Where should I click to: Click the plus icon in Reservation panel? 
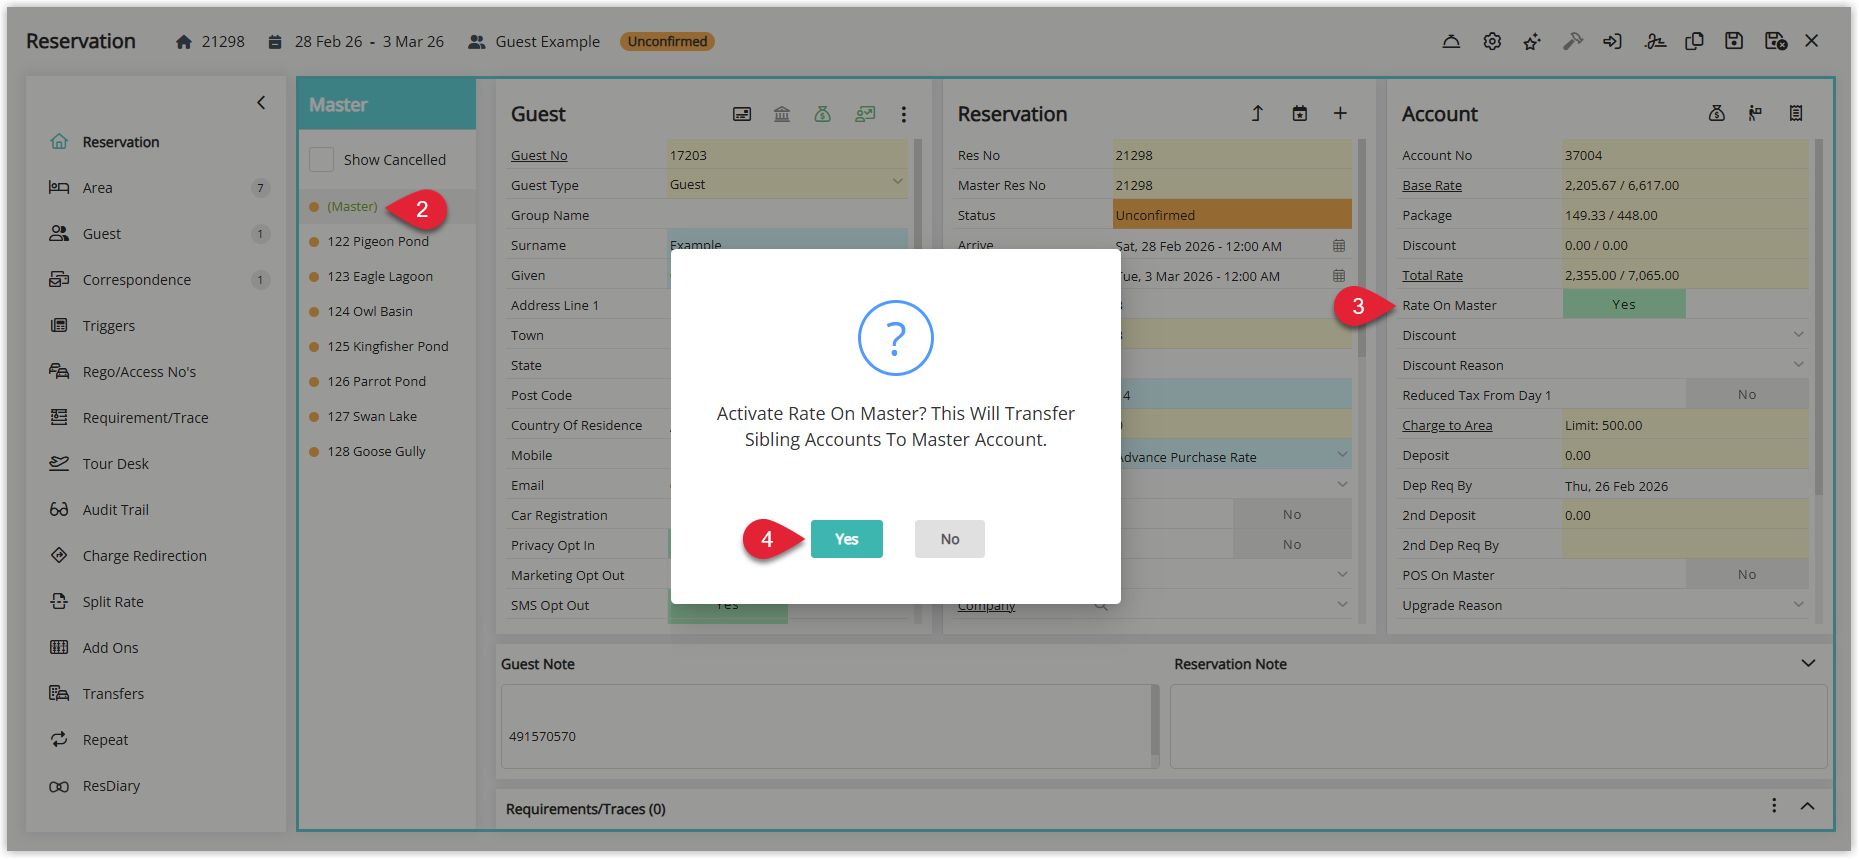pyautogui.click(x=1340, y=114)
